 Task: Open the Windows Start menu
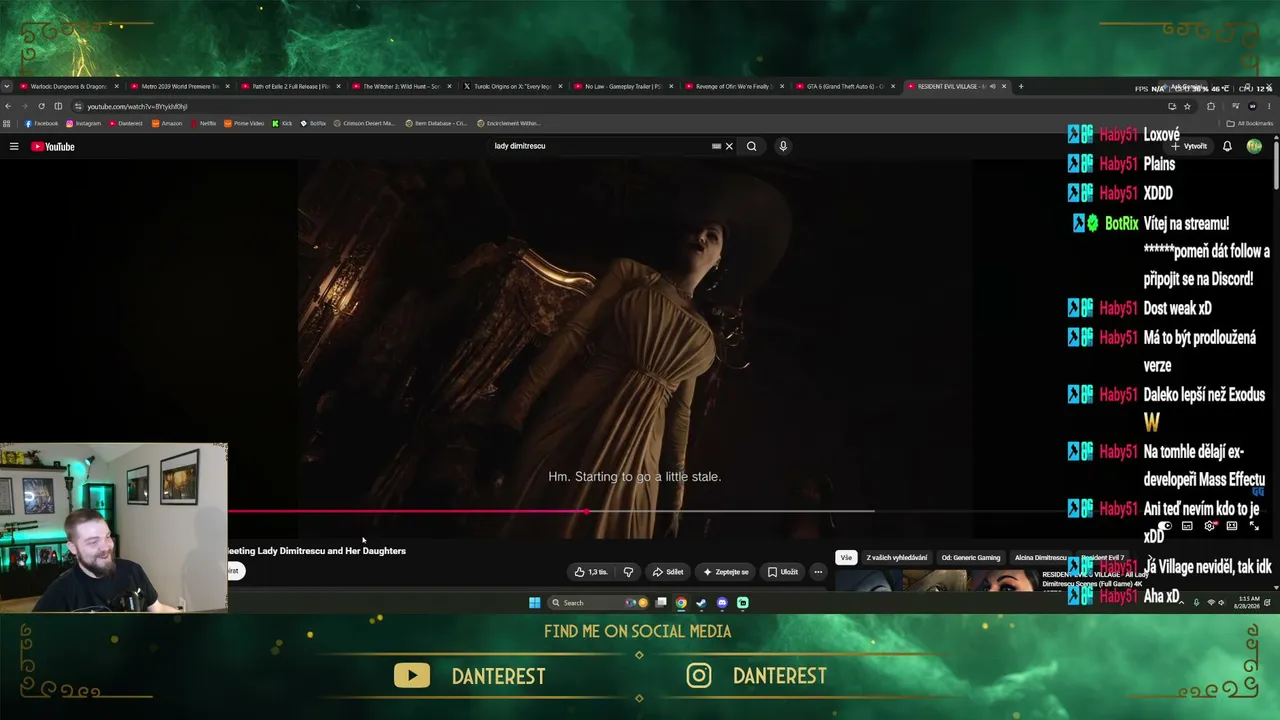click(535, 603)
